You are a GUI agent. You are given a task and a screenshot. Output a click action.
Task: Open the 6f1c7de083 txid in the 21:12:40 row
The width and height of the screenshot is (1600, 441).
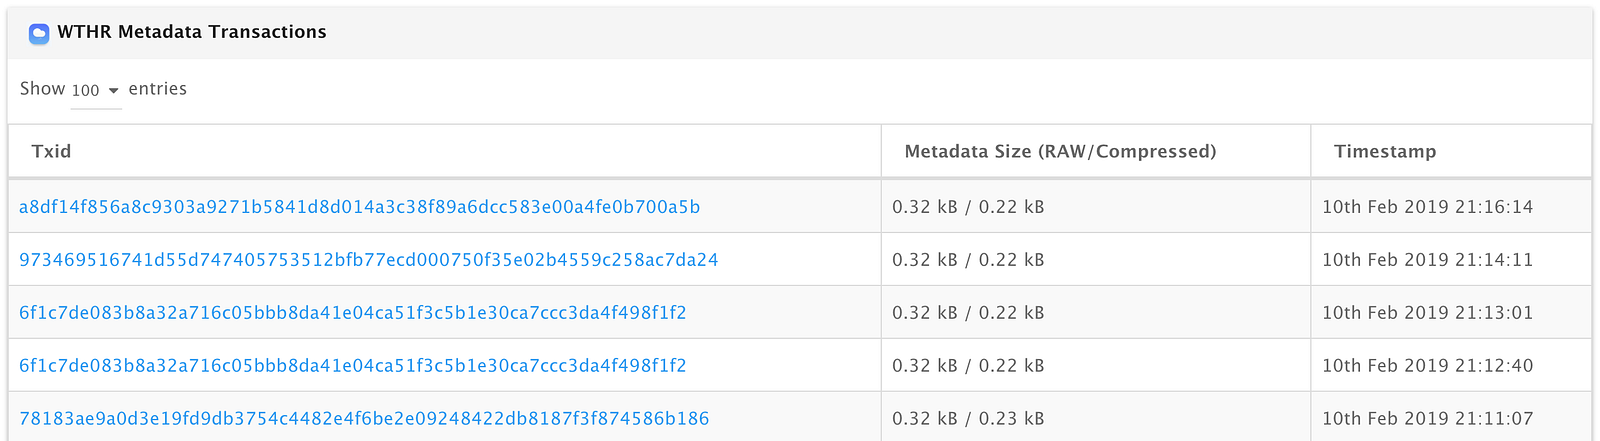click(x=352, y=366)
